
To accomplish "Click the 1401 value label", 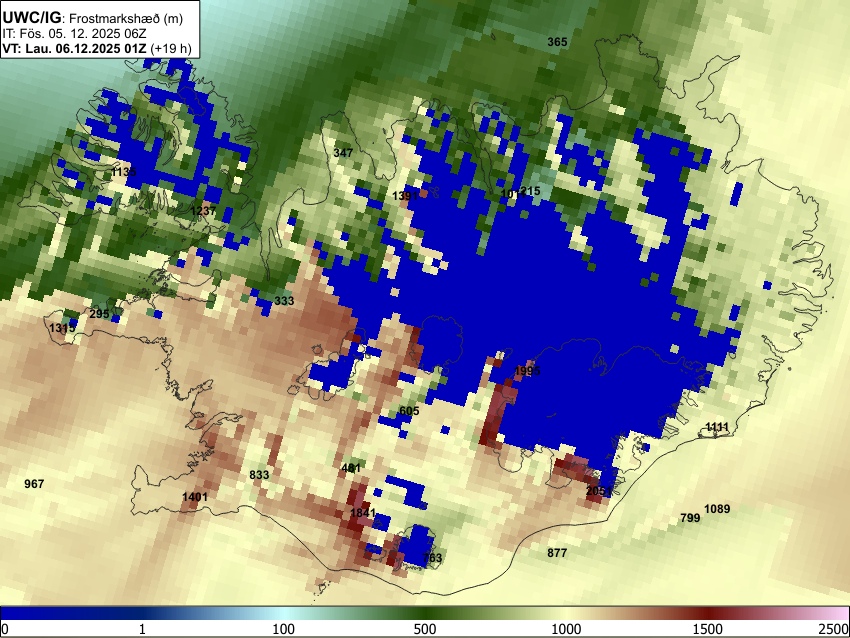I will [195, 497].
